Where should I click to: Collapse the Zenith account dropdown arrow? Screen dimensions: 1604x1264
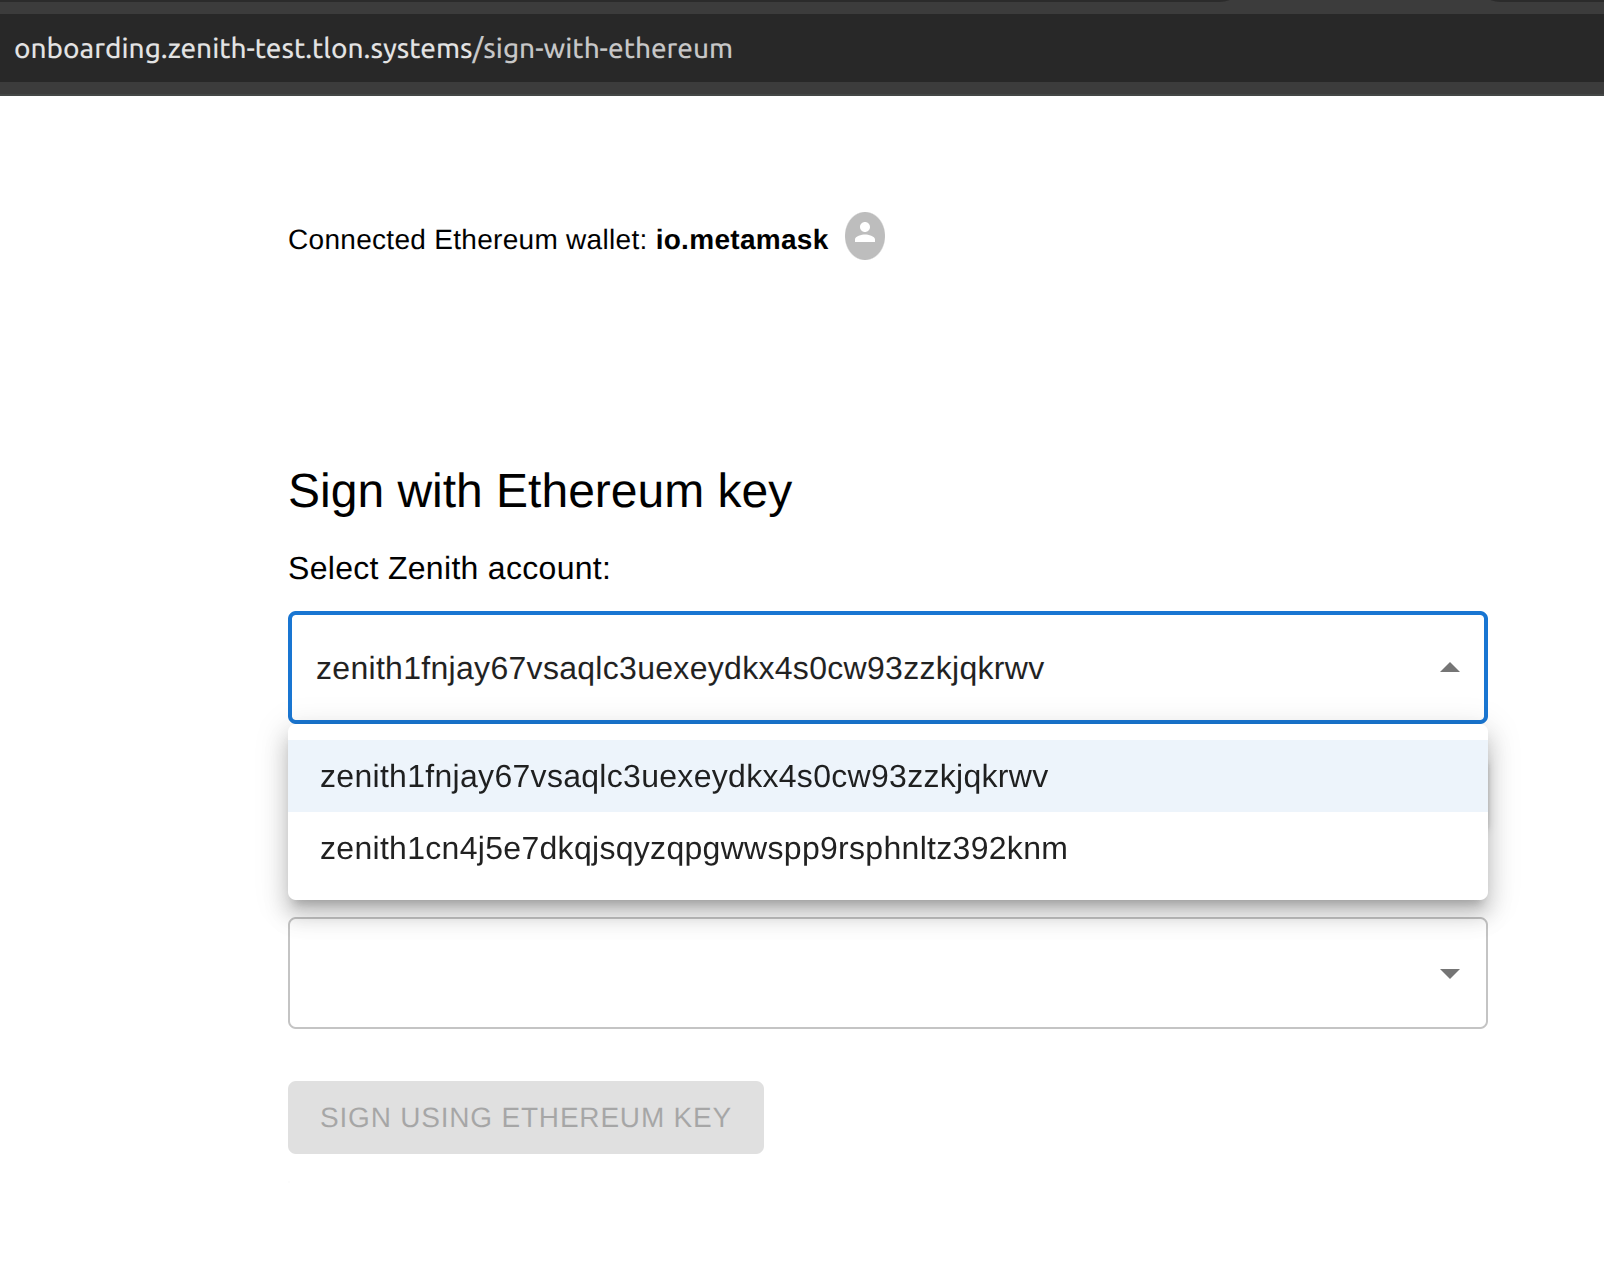tap(1449, 668)
